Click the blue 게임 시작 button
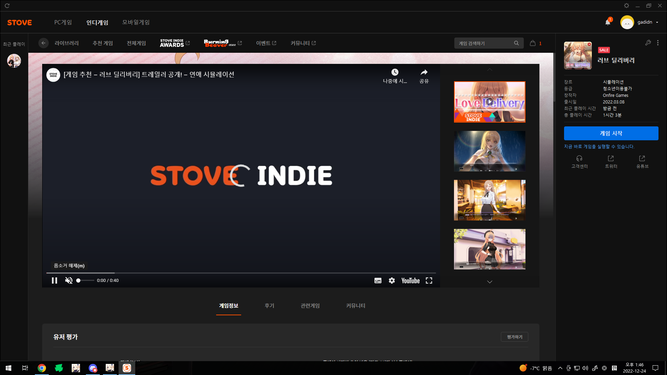The image size is (667, 375). (611, 133)
